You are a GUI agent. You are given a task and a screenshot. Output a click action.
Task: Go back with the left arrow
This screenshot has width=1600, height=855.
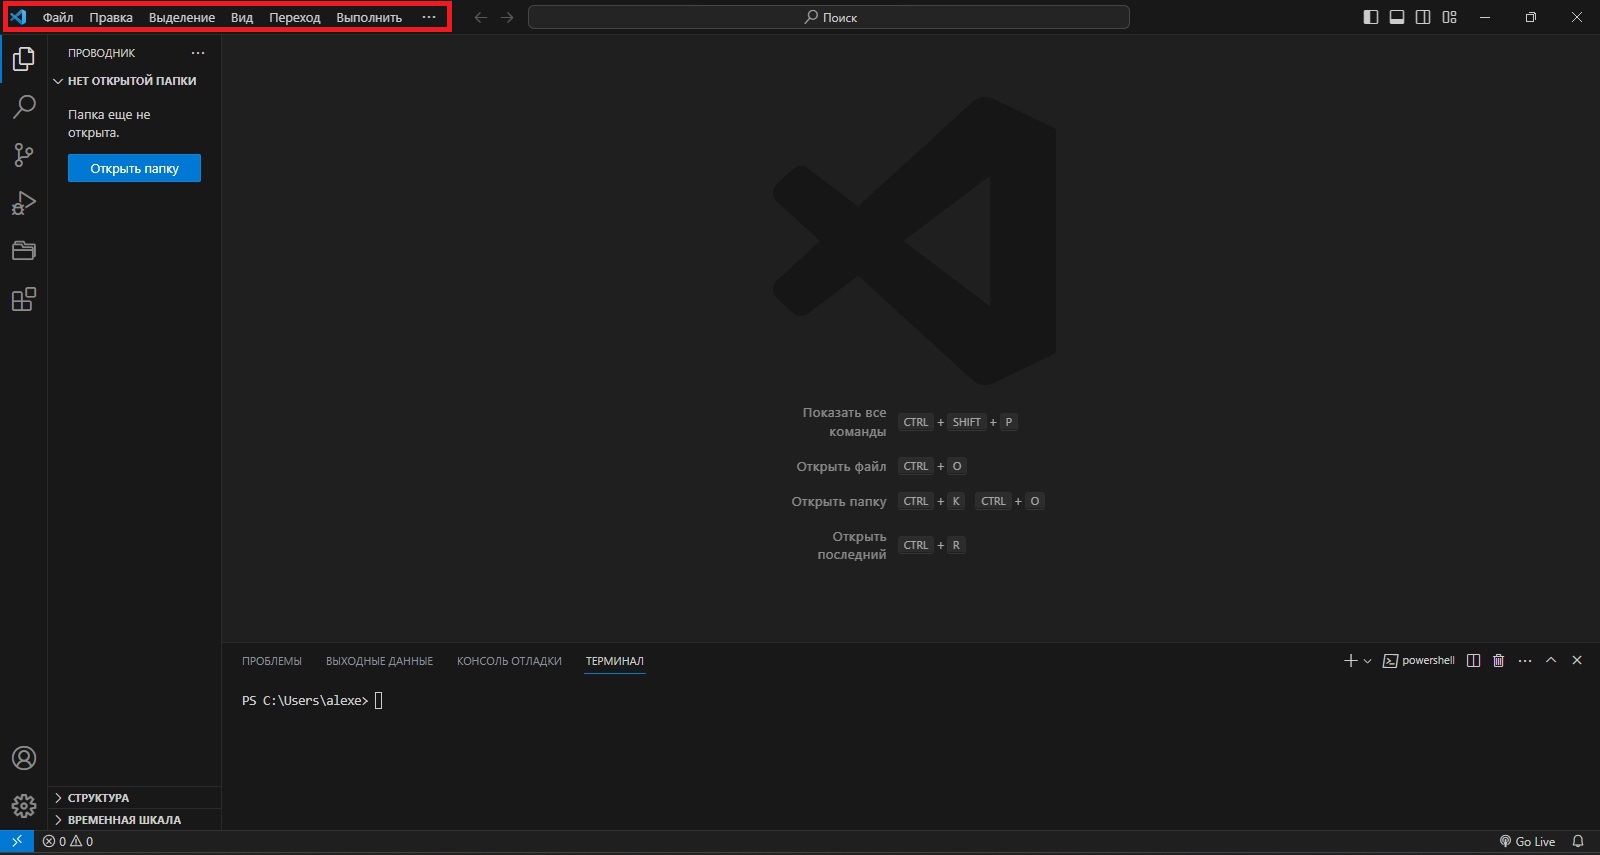[x=481, y=17]
